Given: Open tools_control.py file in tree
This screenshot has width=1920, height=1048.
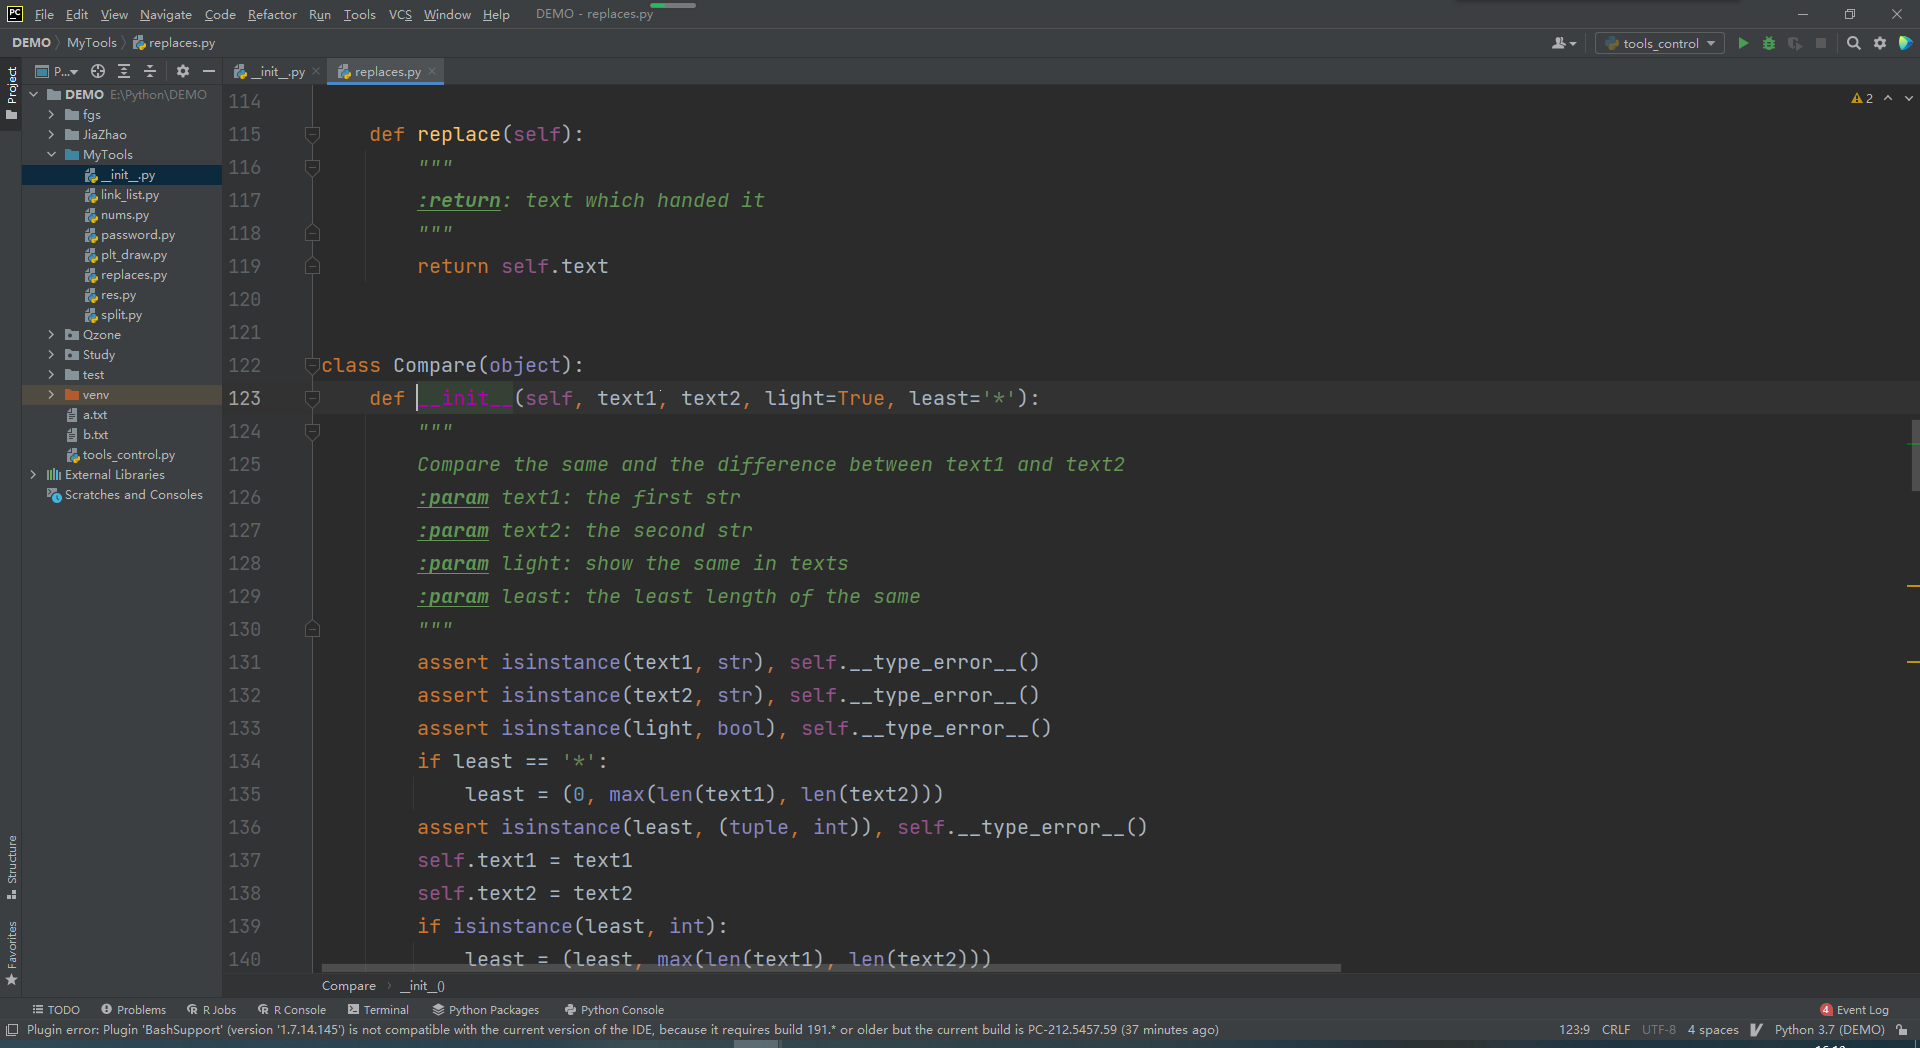Looking at the screenshot, I should pyautogui.click(x=128, y=455).
